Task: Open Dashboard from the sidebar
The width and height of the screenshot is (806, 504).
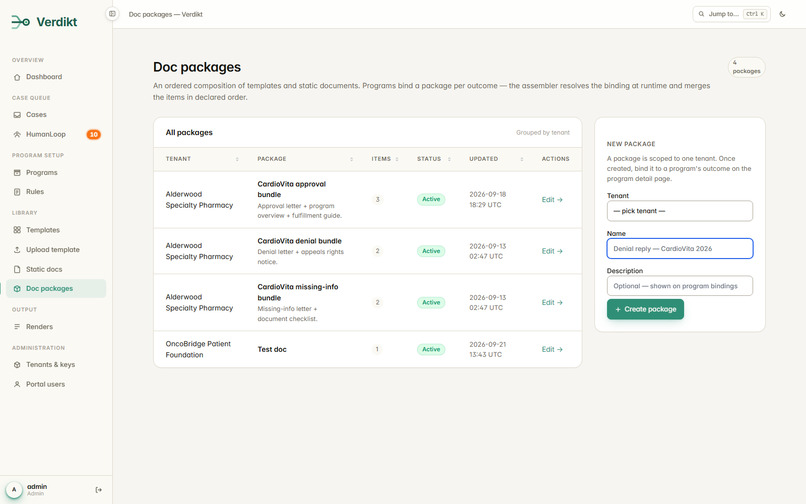Action: (56, 77)
